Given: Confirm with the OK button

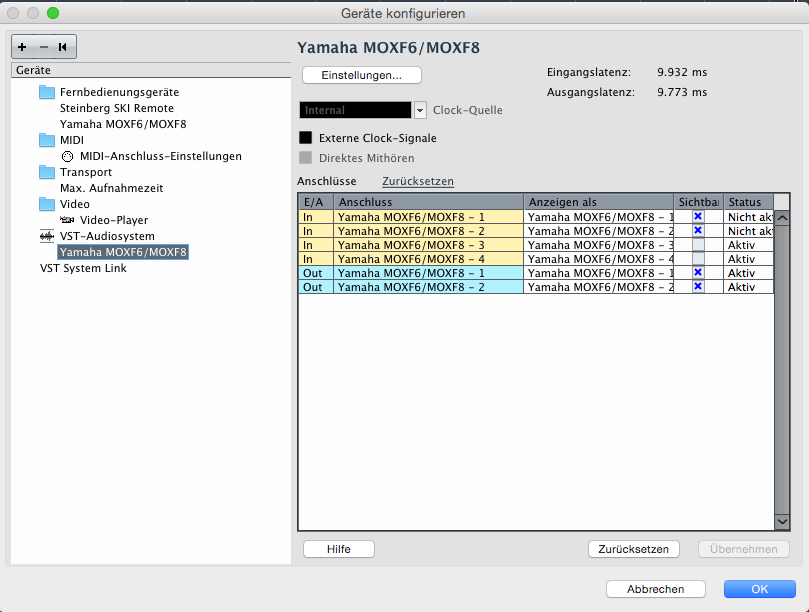Looking at the screenshot, I should (x=759, y=589).
